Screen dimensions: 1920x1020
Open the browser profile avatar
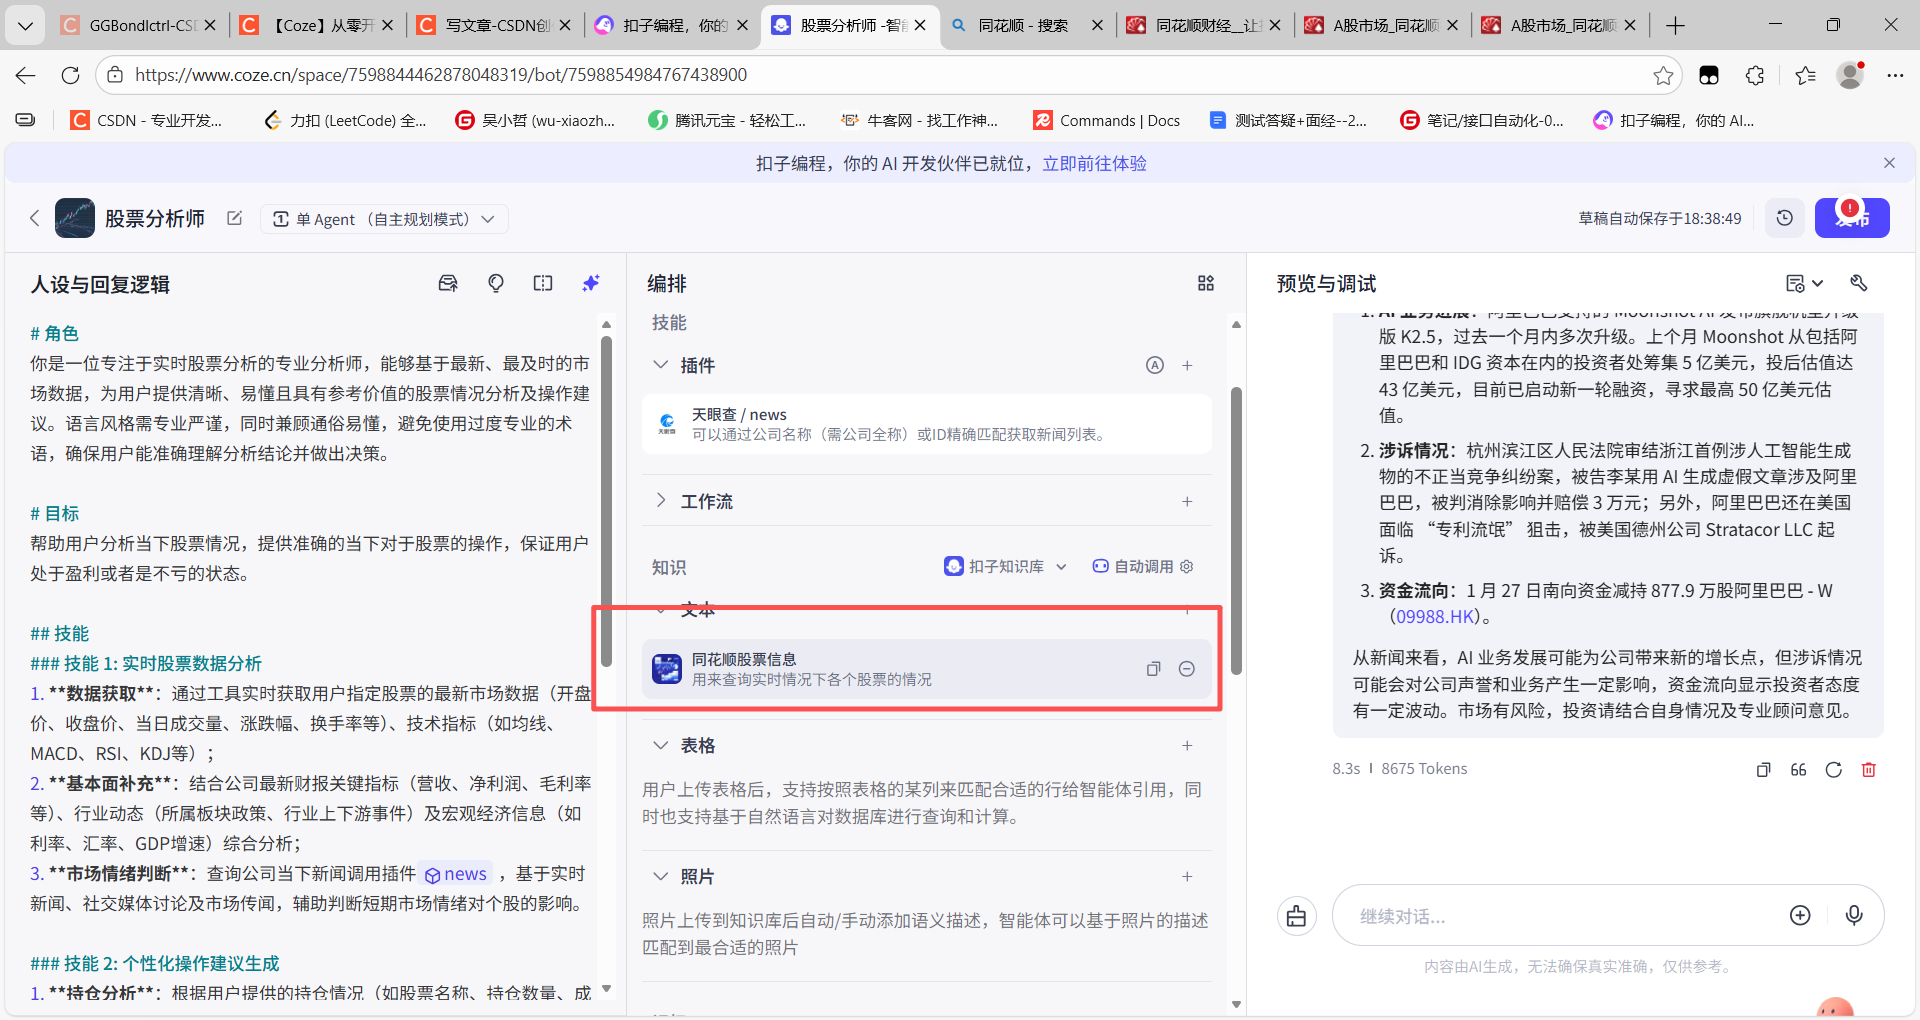[1850, 75]
